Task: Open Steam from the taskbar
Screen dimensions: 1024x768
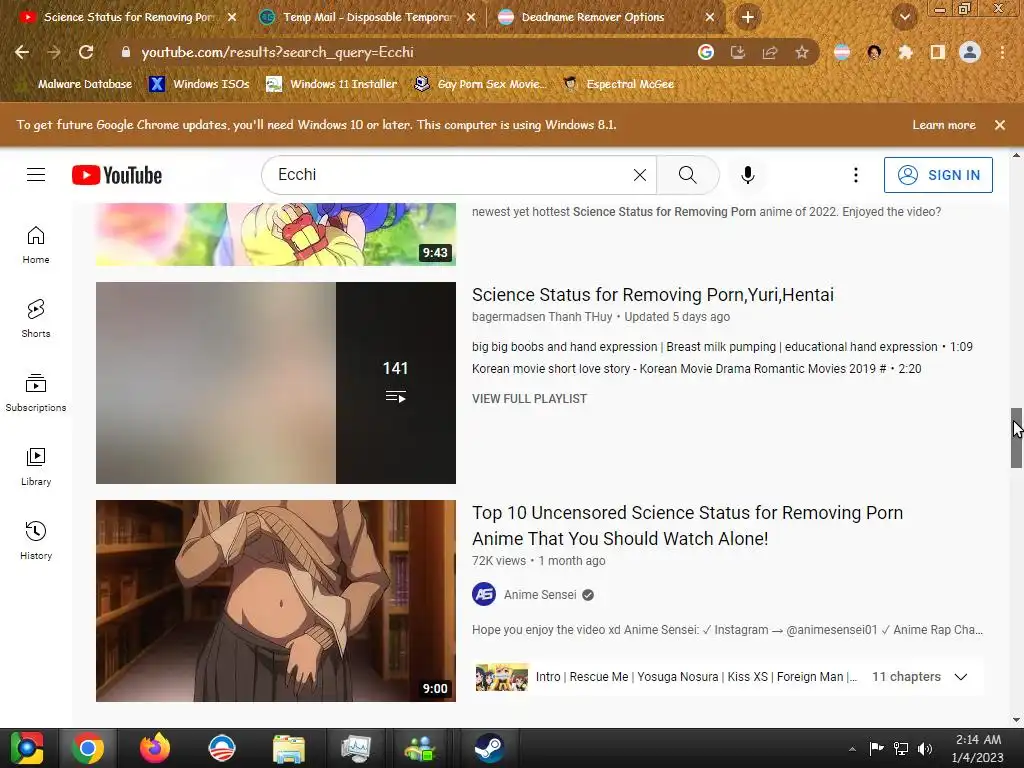Action: click(x=489, y=748)
